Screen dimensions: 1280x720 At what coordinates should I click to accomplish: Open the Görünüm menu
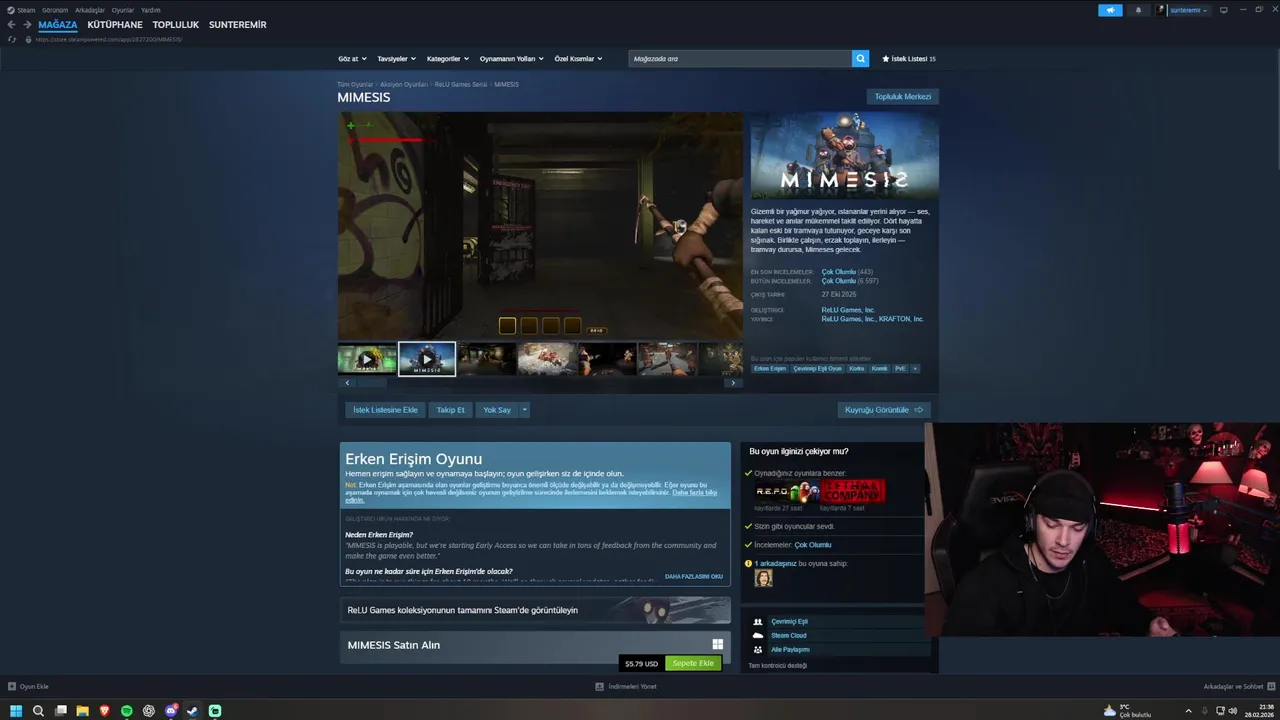tap(55, 10)
